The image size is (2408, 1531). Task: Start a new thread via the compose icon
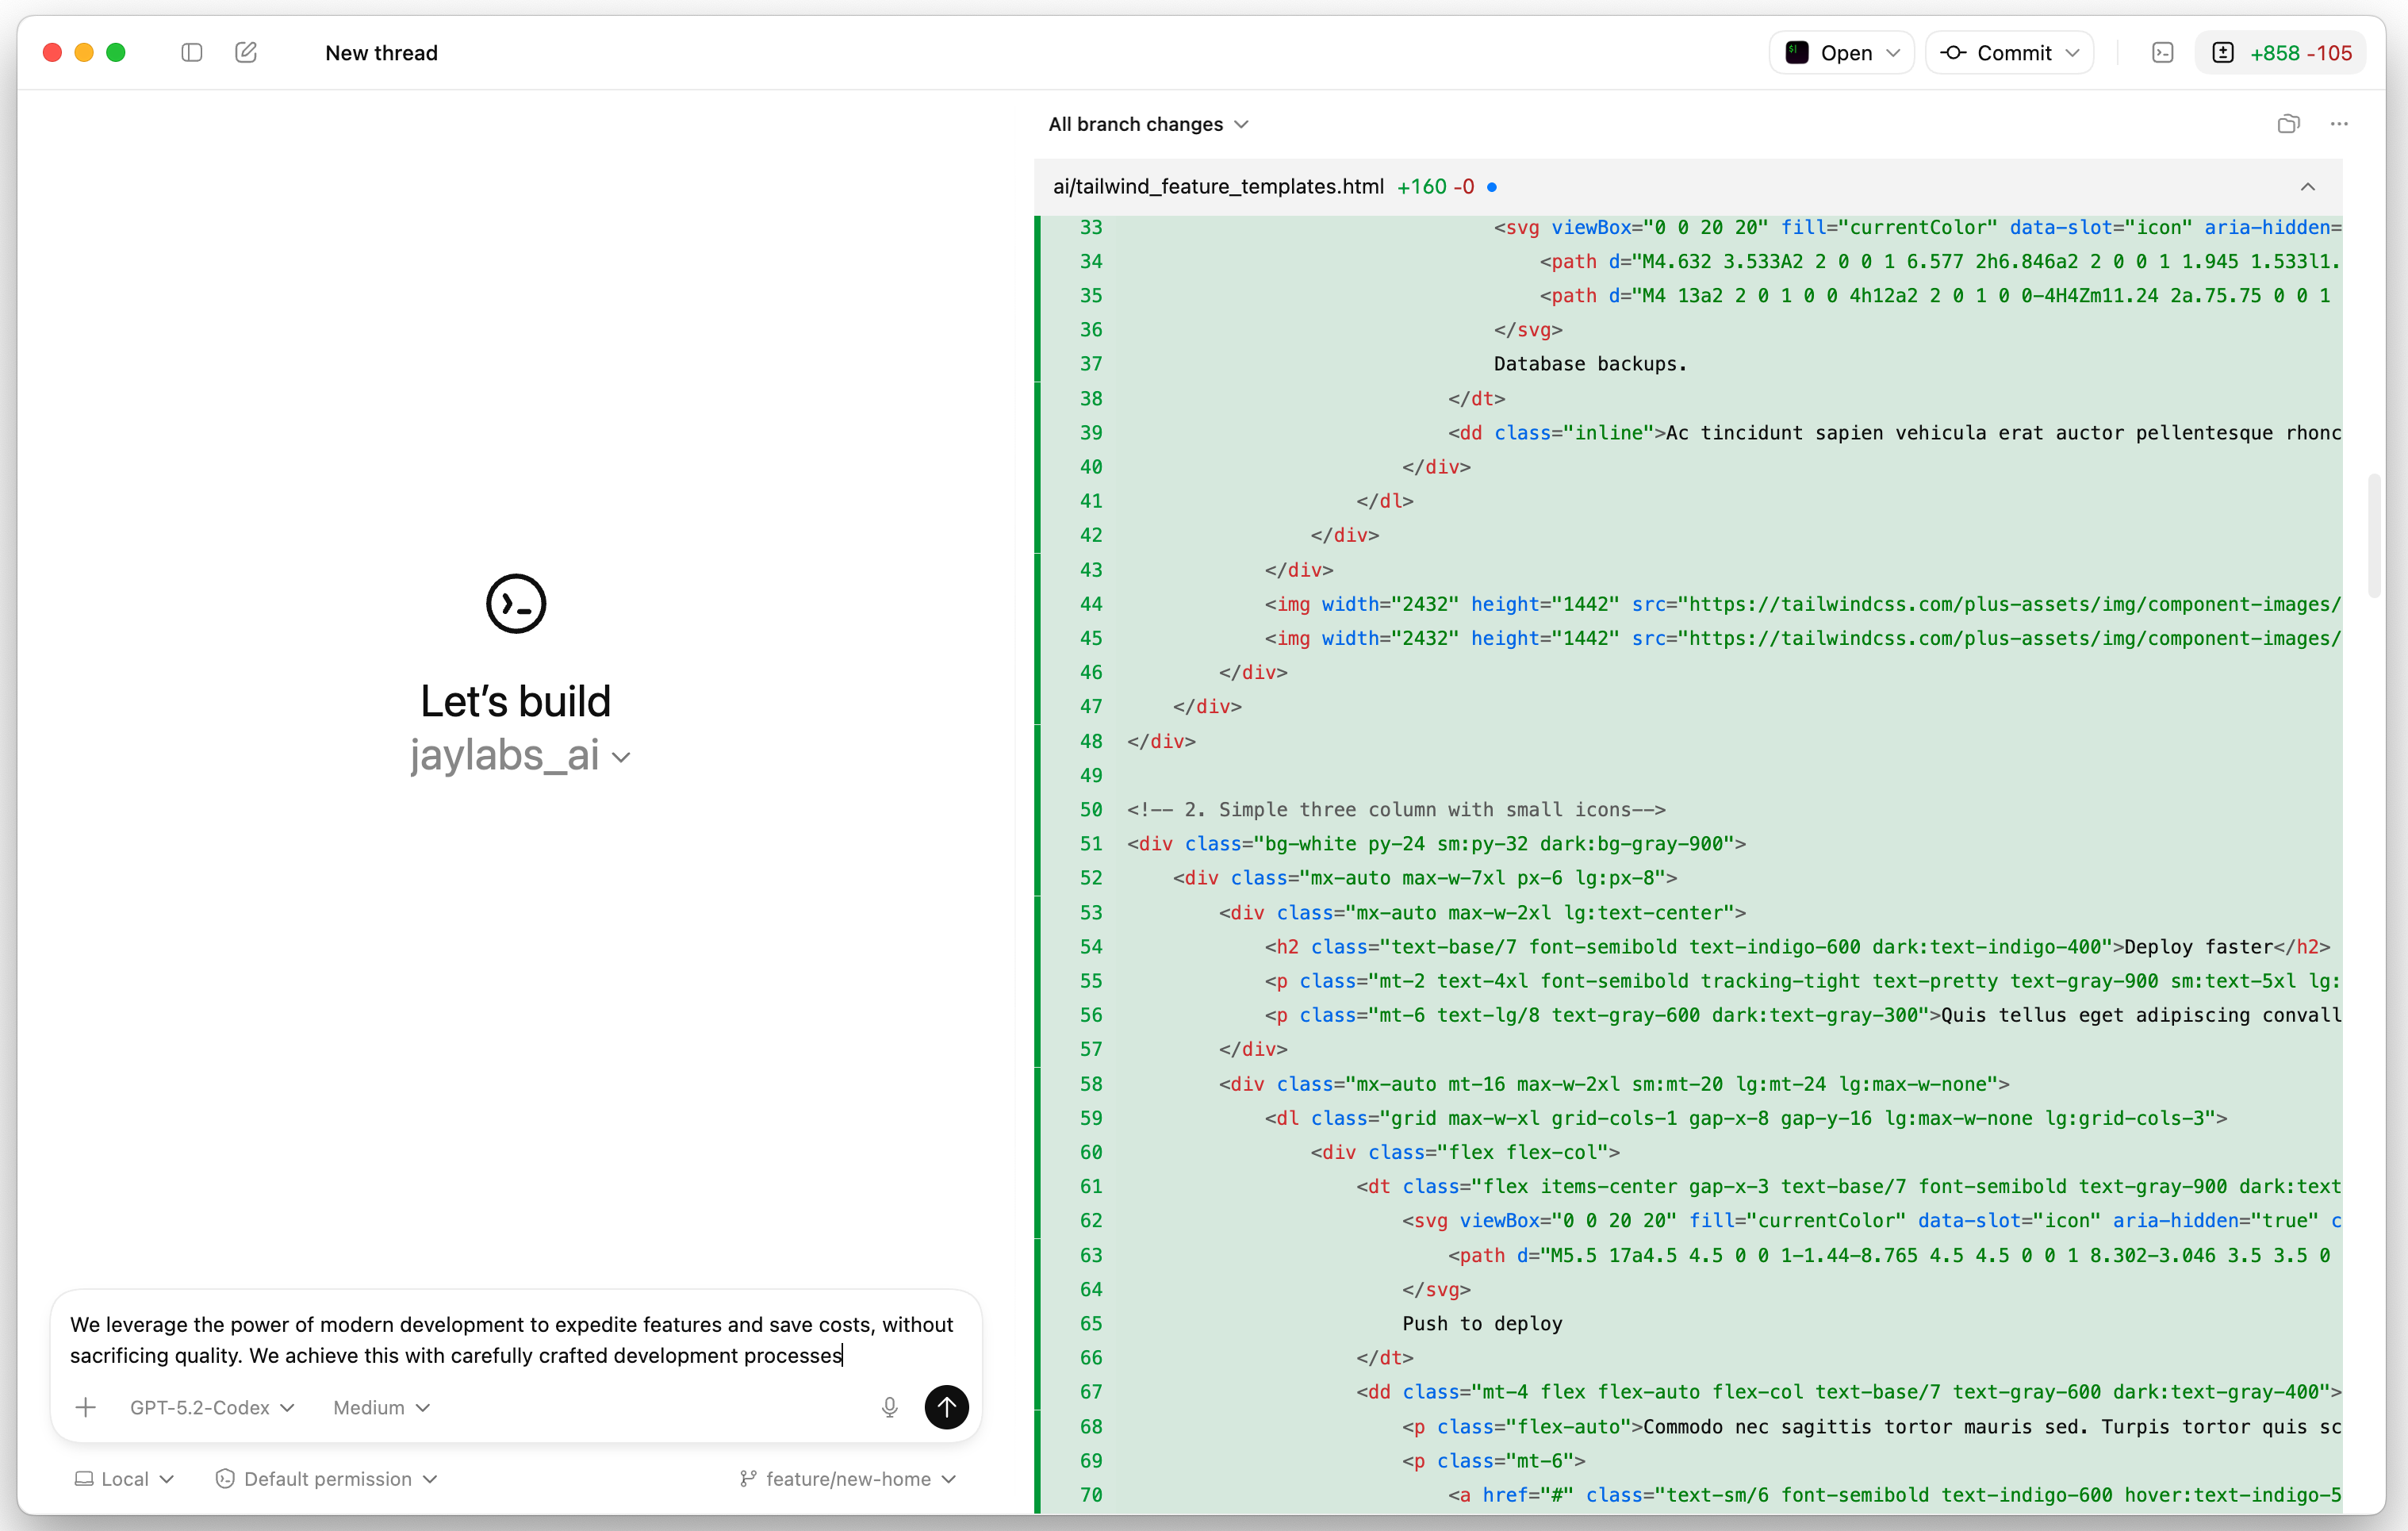(246, 52)
